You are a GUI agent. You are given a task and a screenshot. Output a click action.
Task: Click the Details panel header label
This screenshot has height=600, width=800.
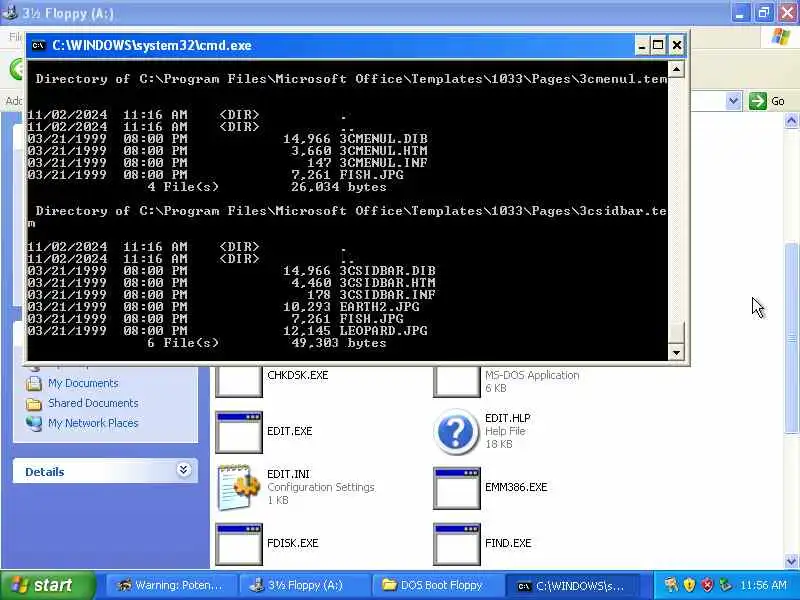tap(45, 472)
